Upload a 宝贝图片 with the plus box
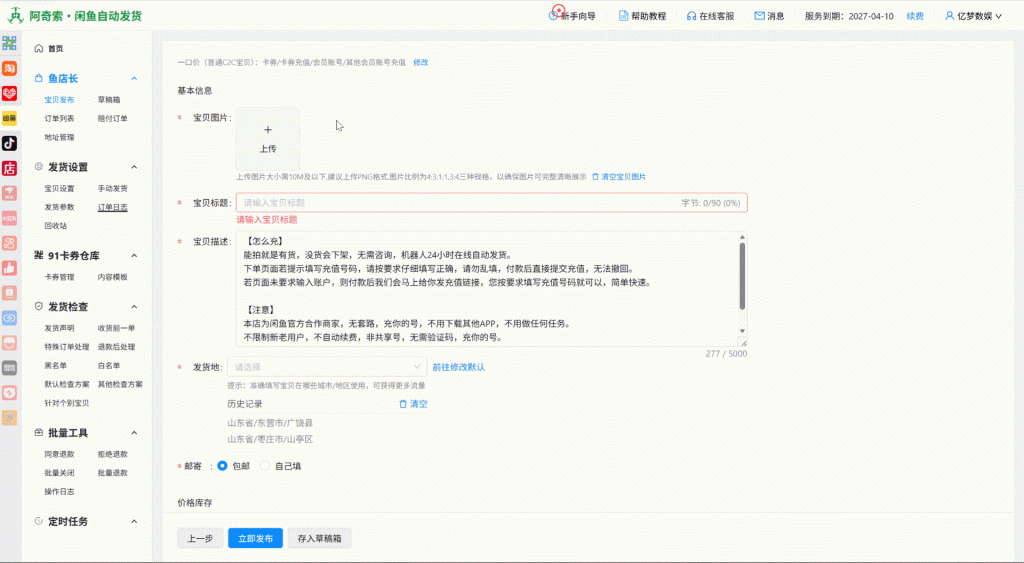1024x563 pixels. pyautogui.click(x=268, y=138)
